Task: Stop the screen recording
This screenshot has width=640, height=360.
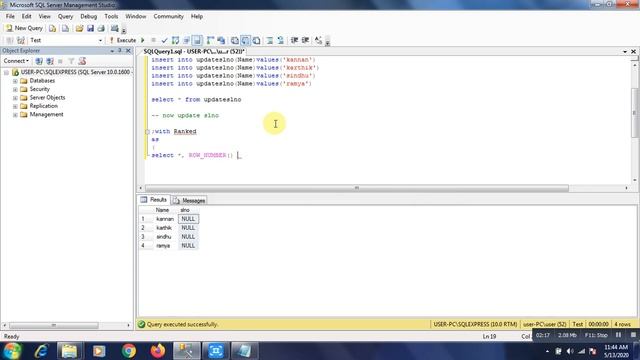Action: point(633,335)
